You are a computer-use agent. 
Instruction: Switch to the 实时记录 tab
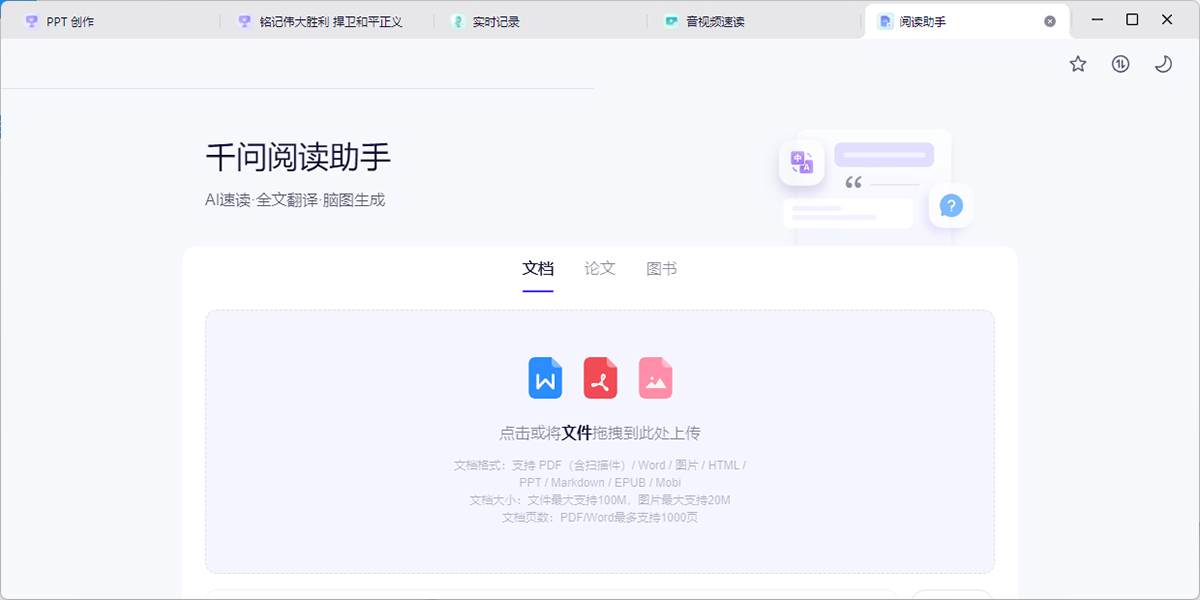click(496, 21)
